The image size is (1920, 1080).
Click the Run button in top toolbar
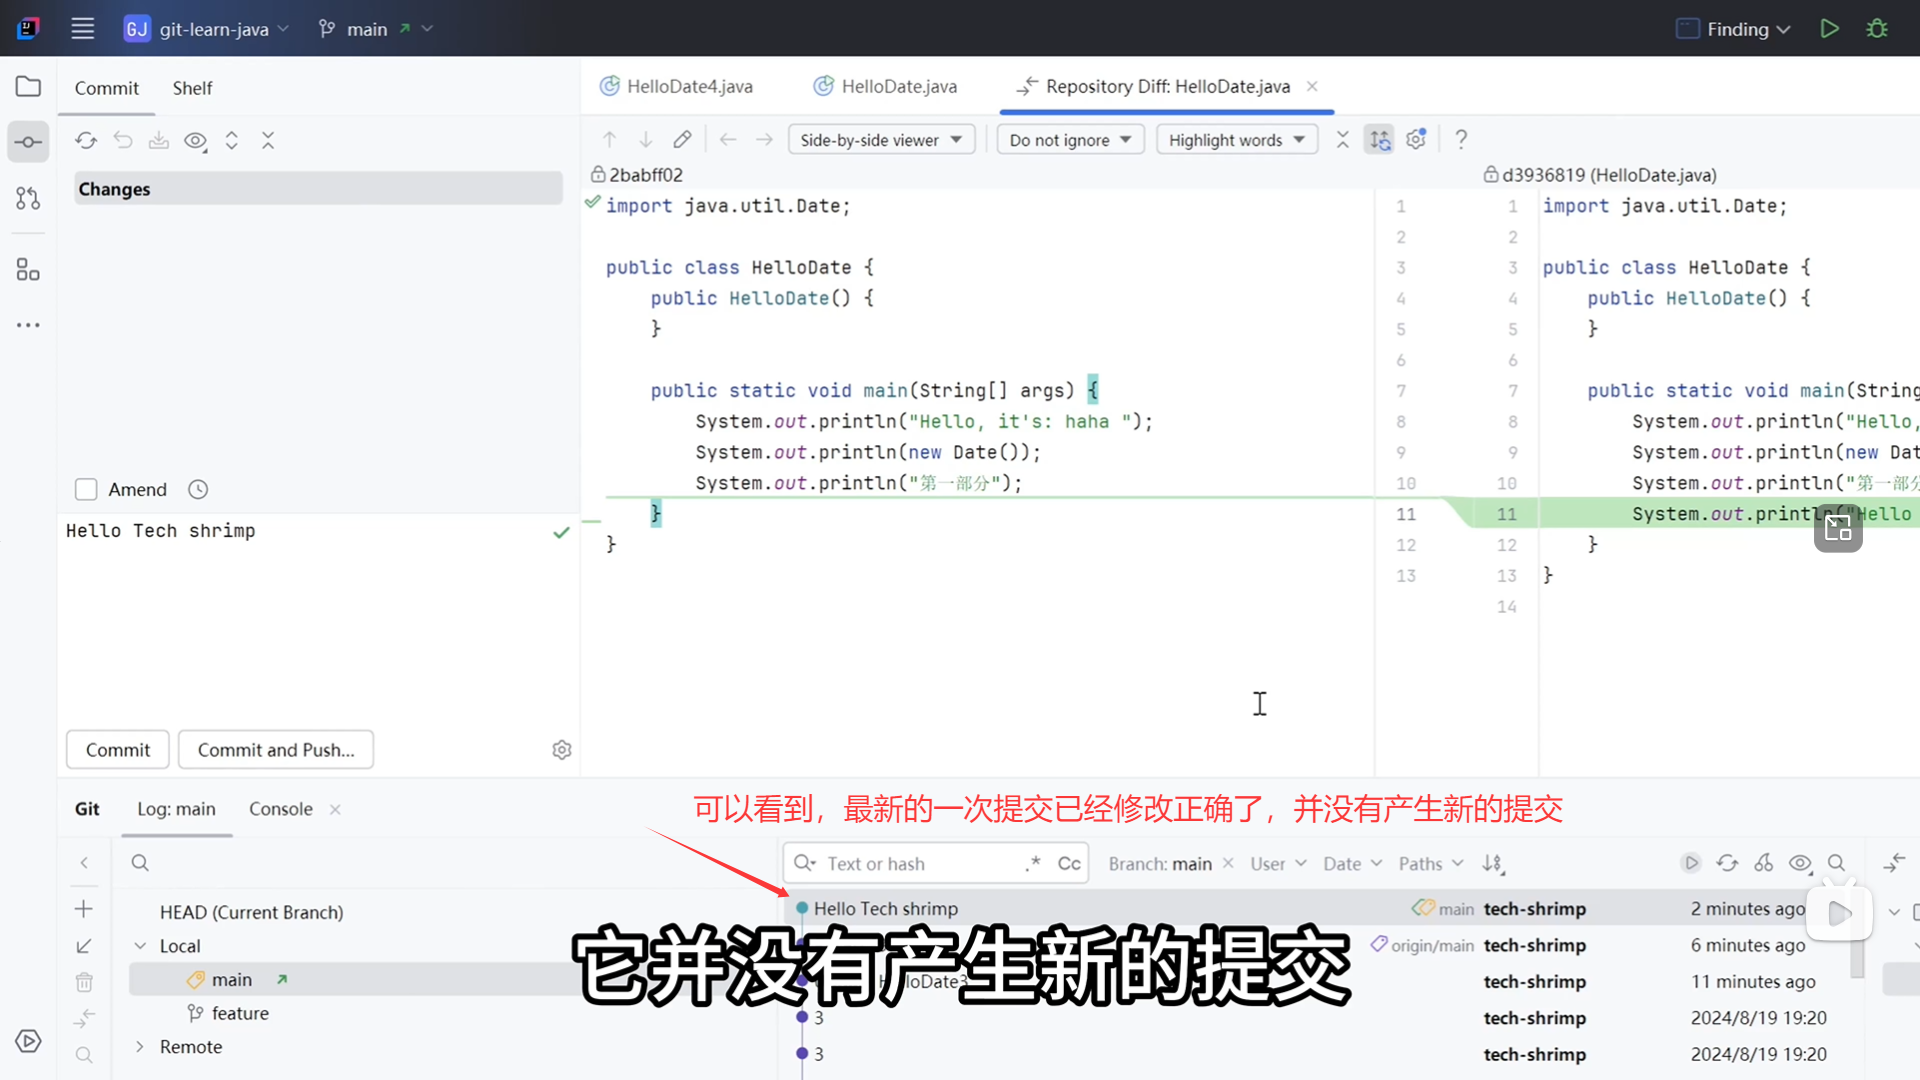[1829, 29]
